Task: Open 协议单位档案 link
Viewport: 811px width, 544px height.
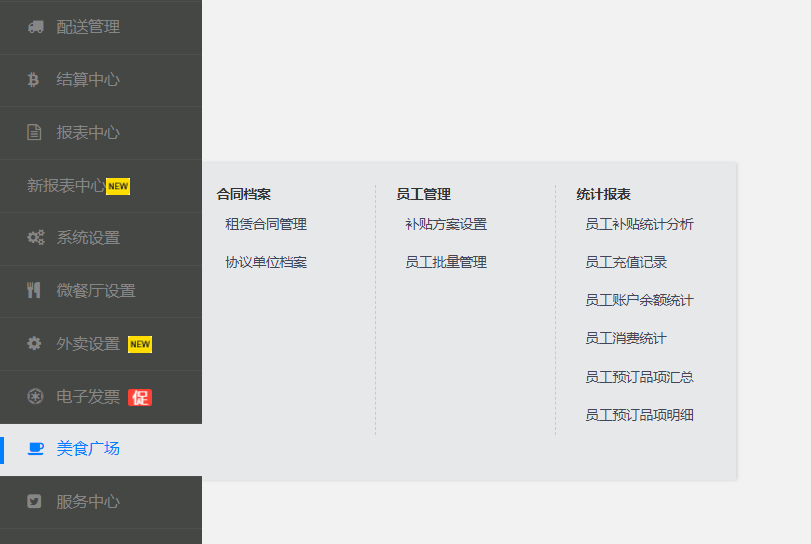Action: tap(266, 262)
